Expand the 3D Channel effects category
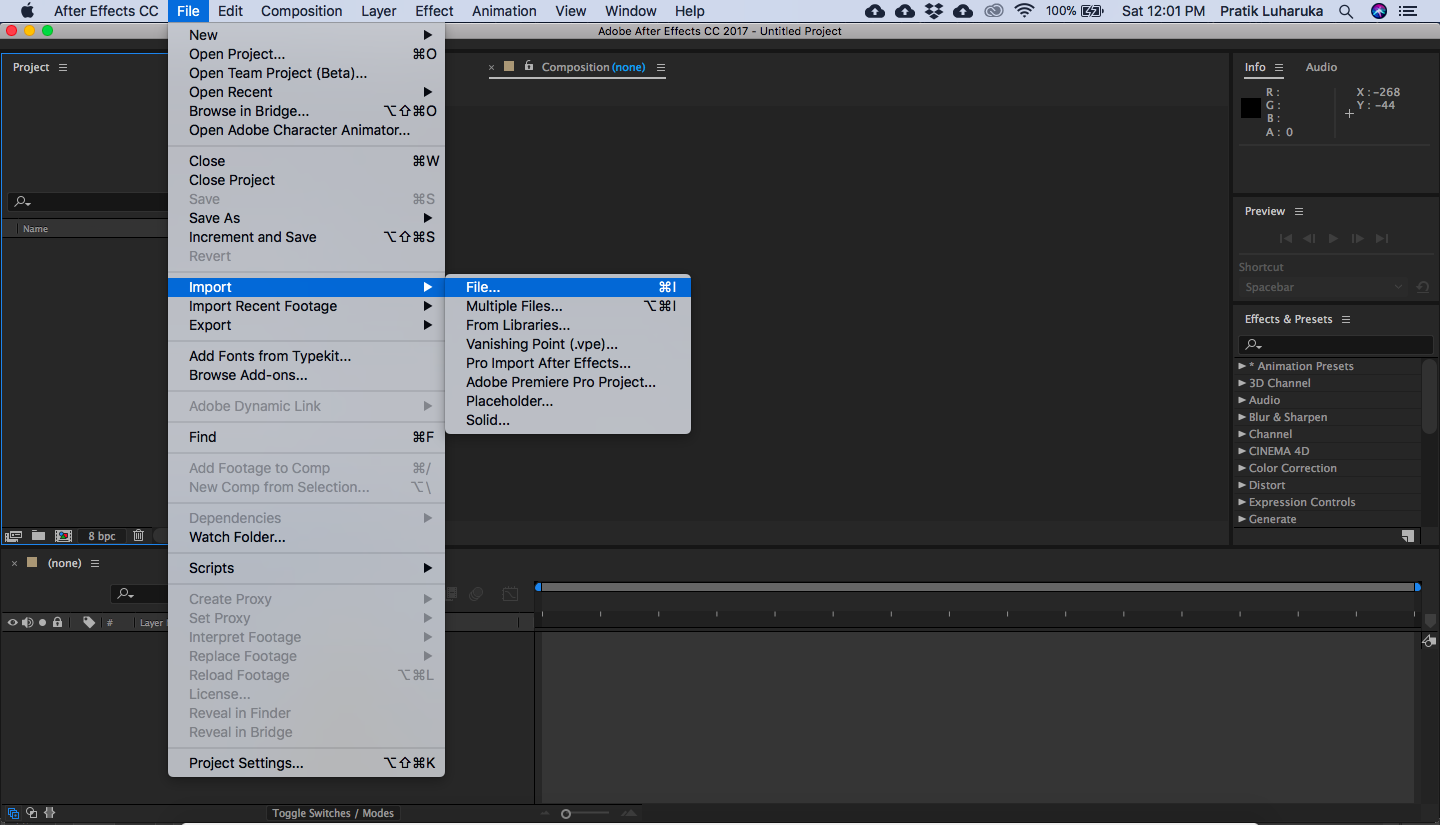This screenshot has height=825, width=1440. [x=1242, y=383]
